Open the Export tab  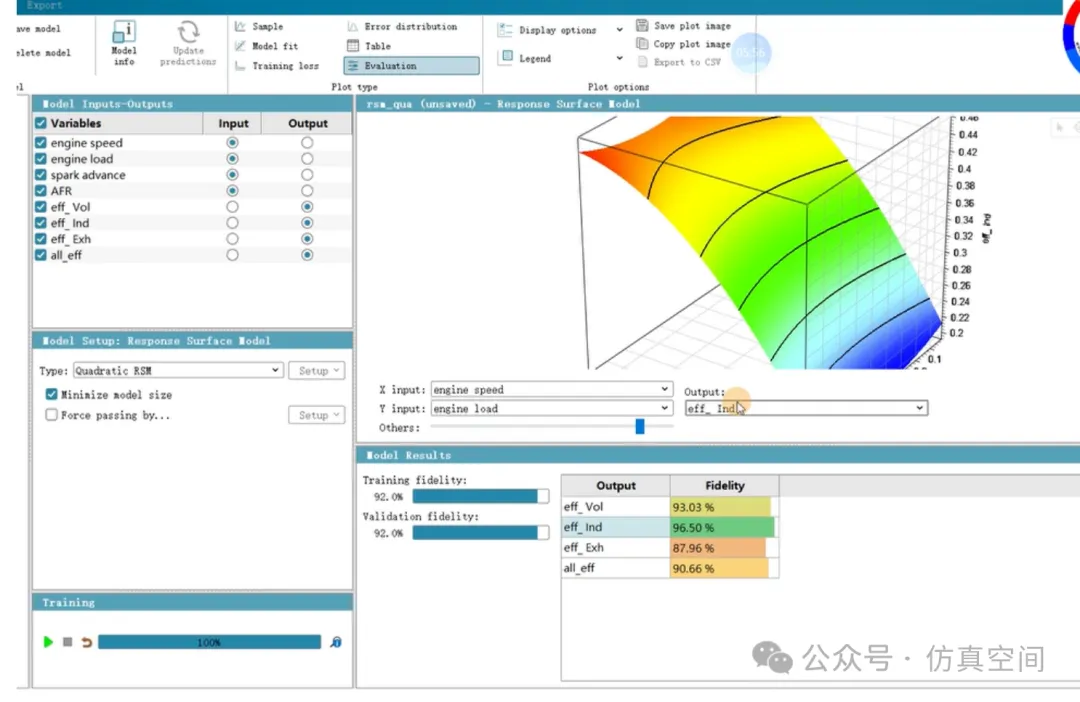45,6
